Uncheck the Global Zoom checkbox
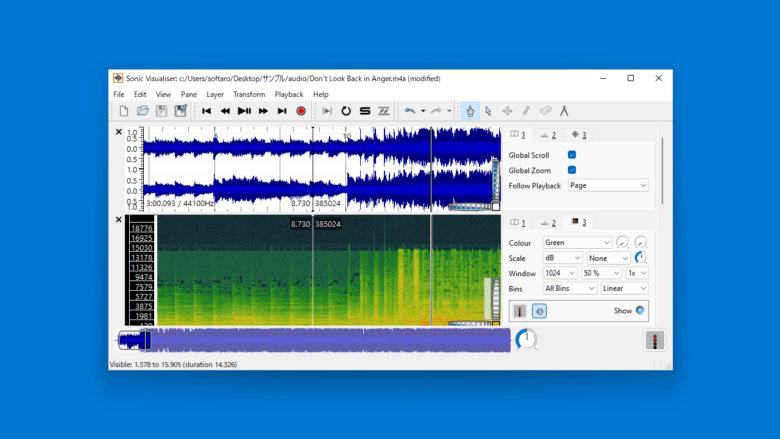780x439 pixels. tap(572, 170)
